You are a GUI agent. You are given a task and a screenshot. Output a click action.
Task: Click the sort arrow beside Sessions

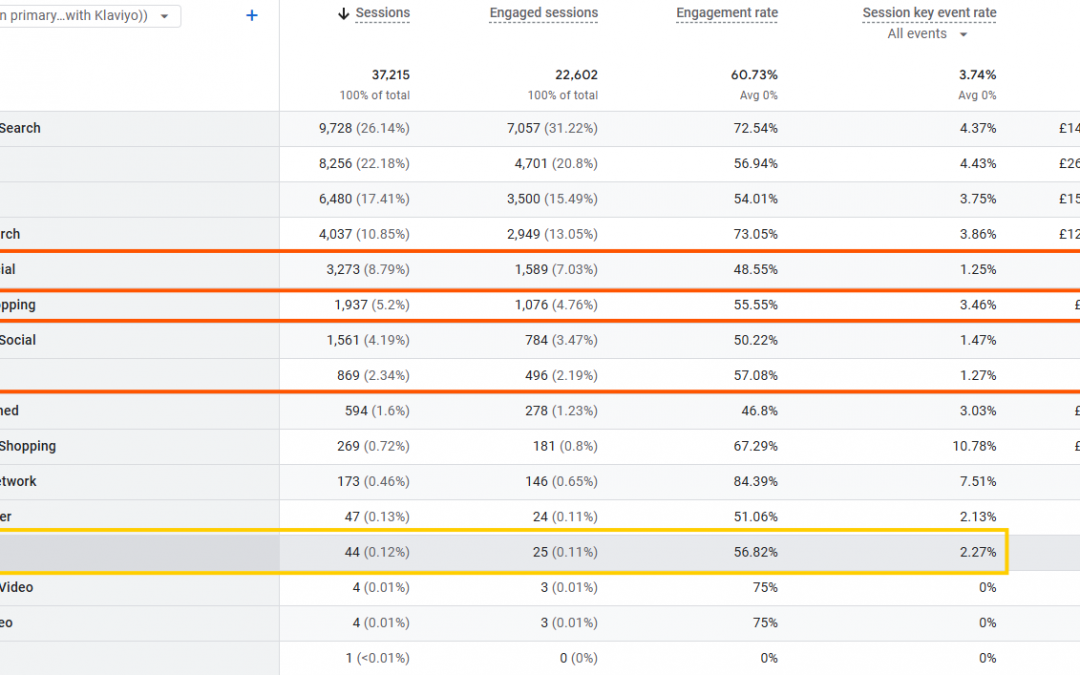point(344,13)
